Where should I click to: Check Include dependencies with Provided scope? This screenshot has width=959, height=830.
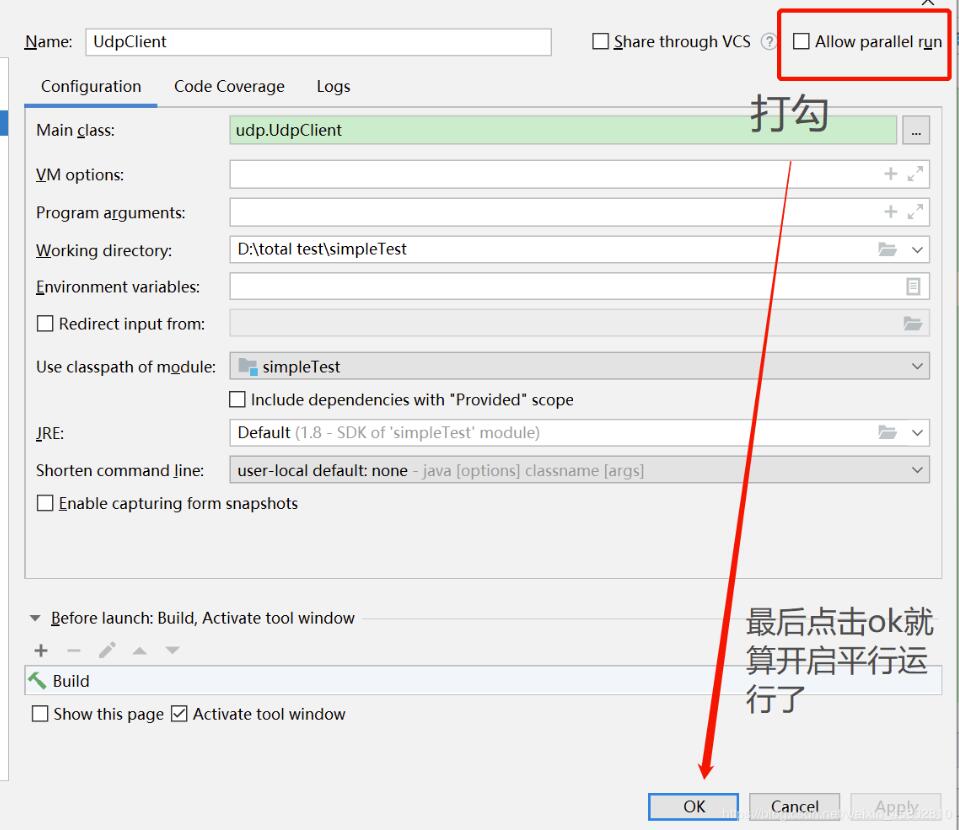pyautogui.click(x=237, y=399)
